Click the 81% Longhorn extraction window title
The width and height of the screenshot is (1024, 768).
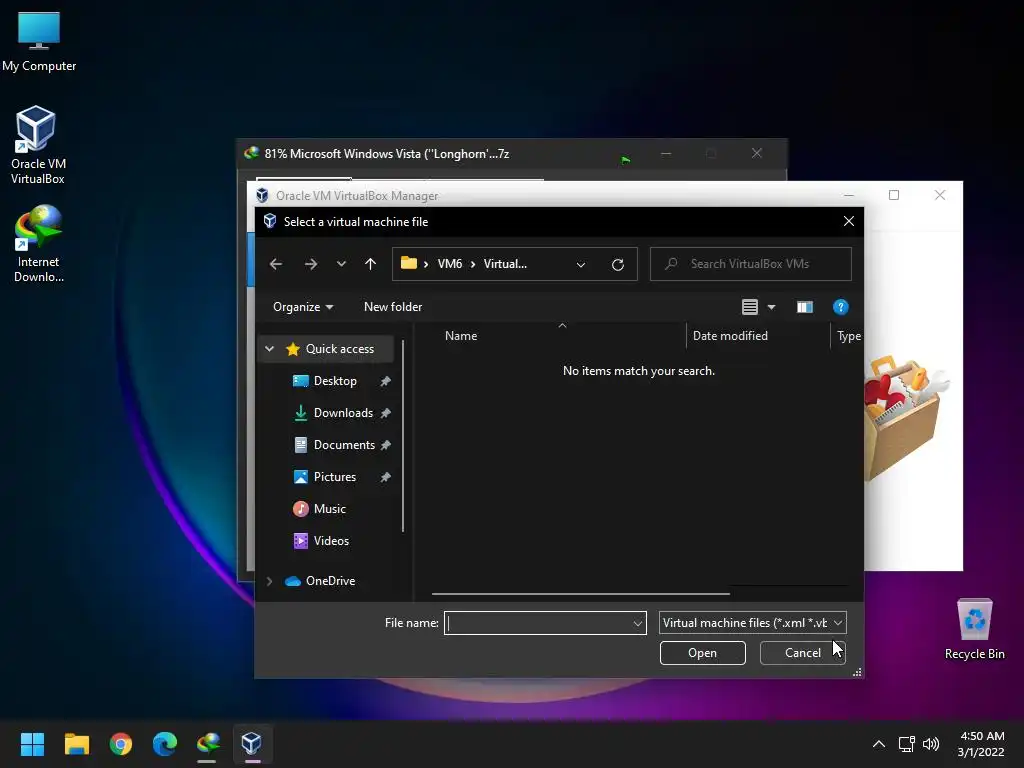coord(387,154)
